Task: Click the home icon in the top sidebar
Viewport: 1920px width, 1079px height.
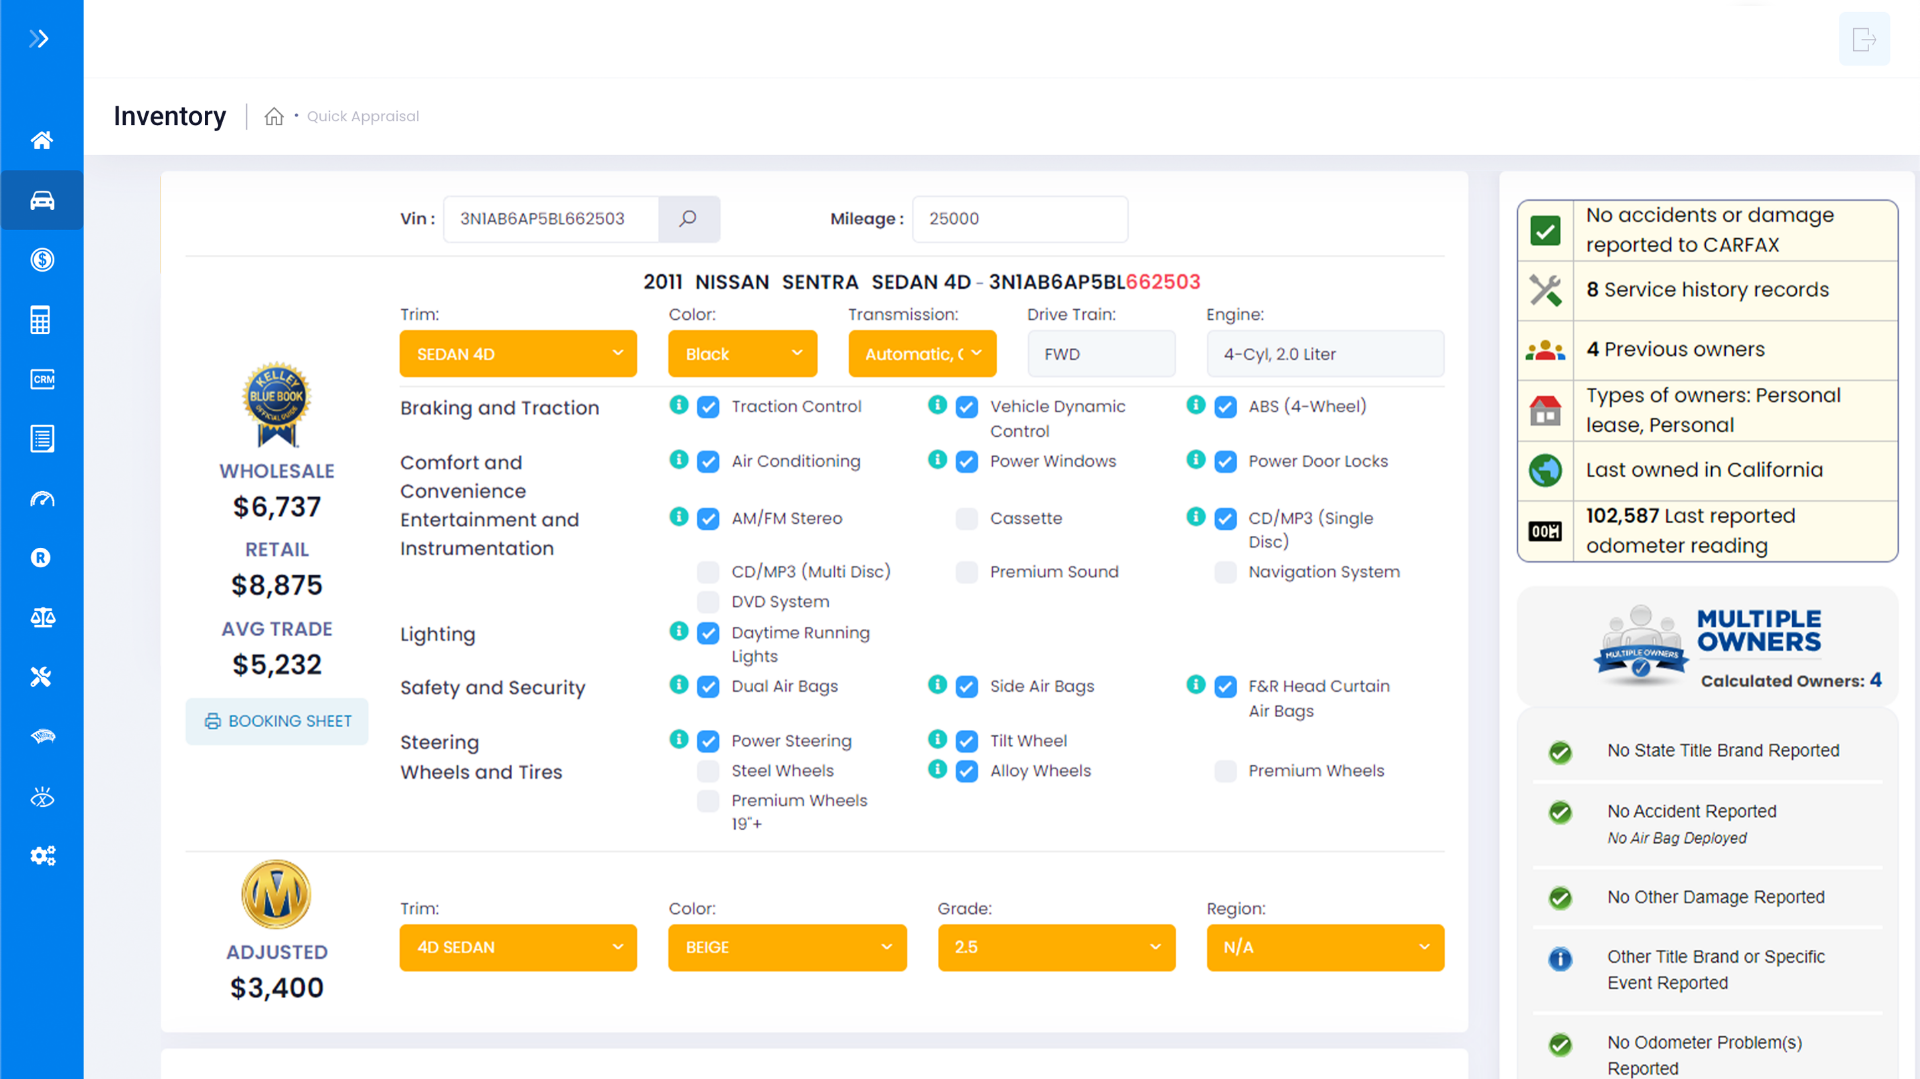Action: click(x=42, y=140)
